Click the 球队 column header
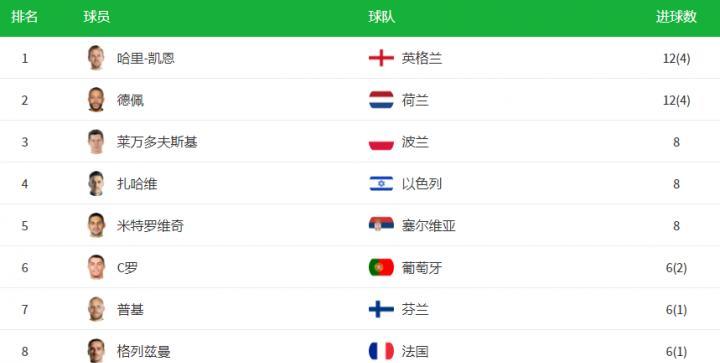 (382, 17)
